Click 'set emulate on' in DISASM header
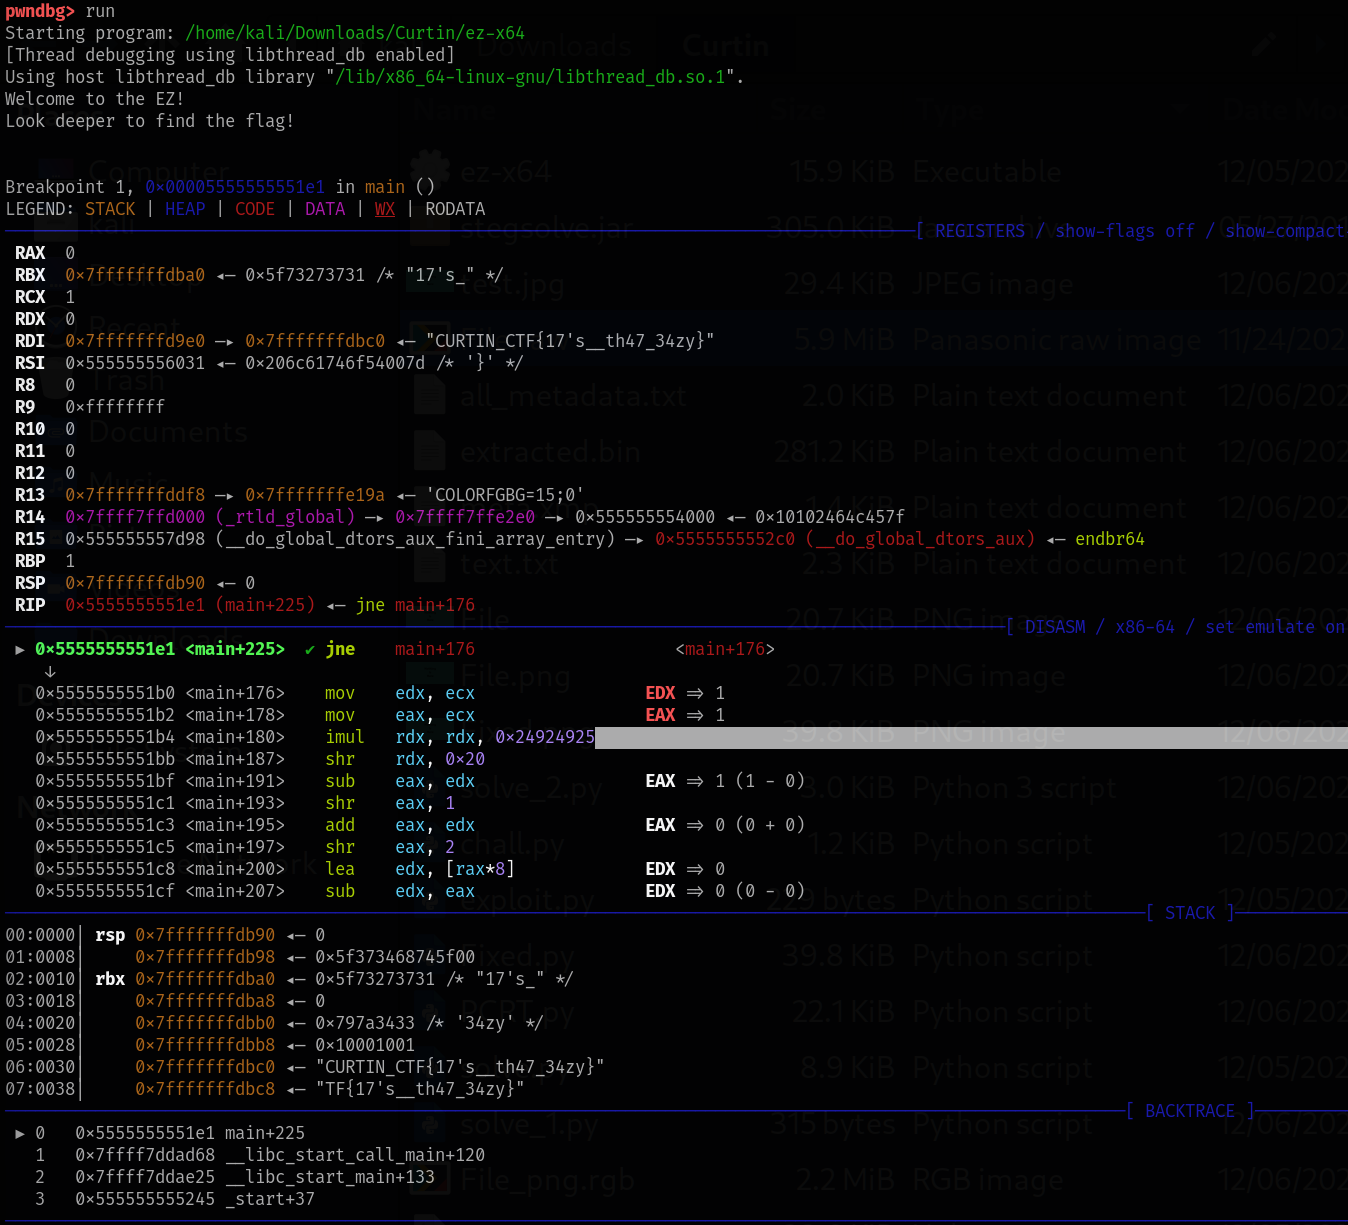 tap(1275, 627)
